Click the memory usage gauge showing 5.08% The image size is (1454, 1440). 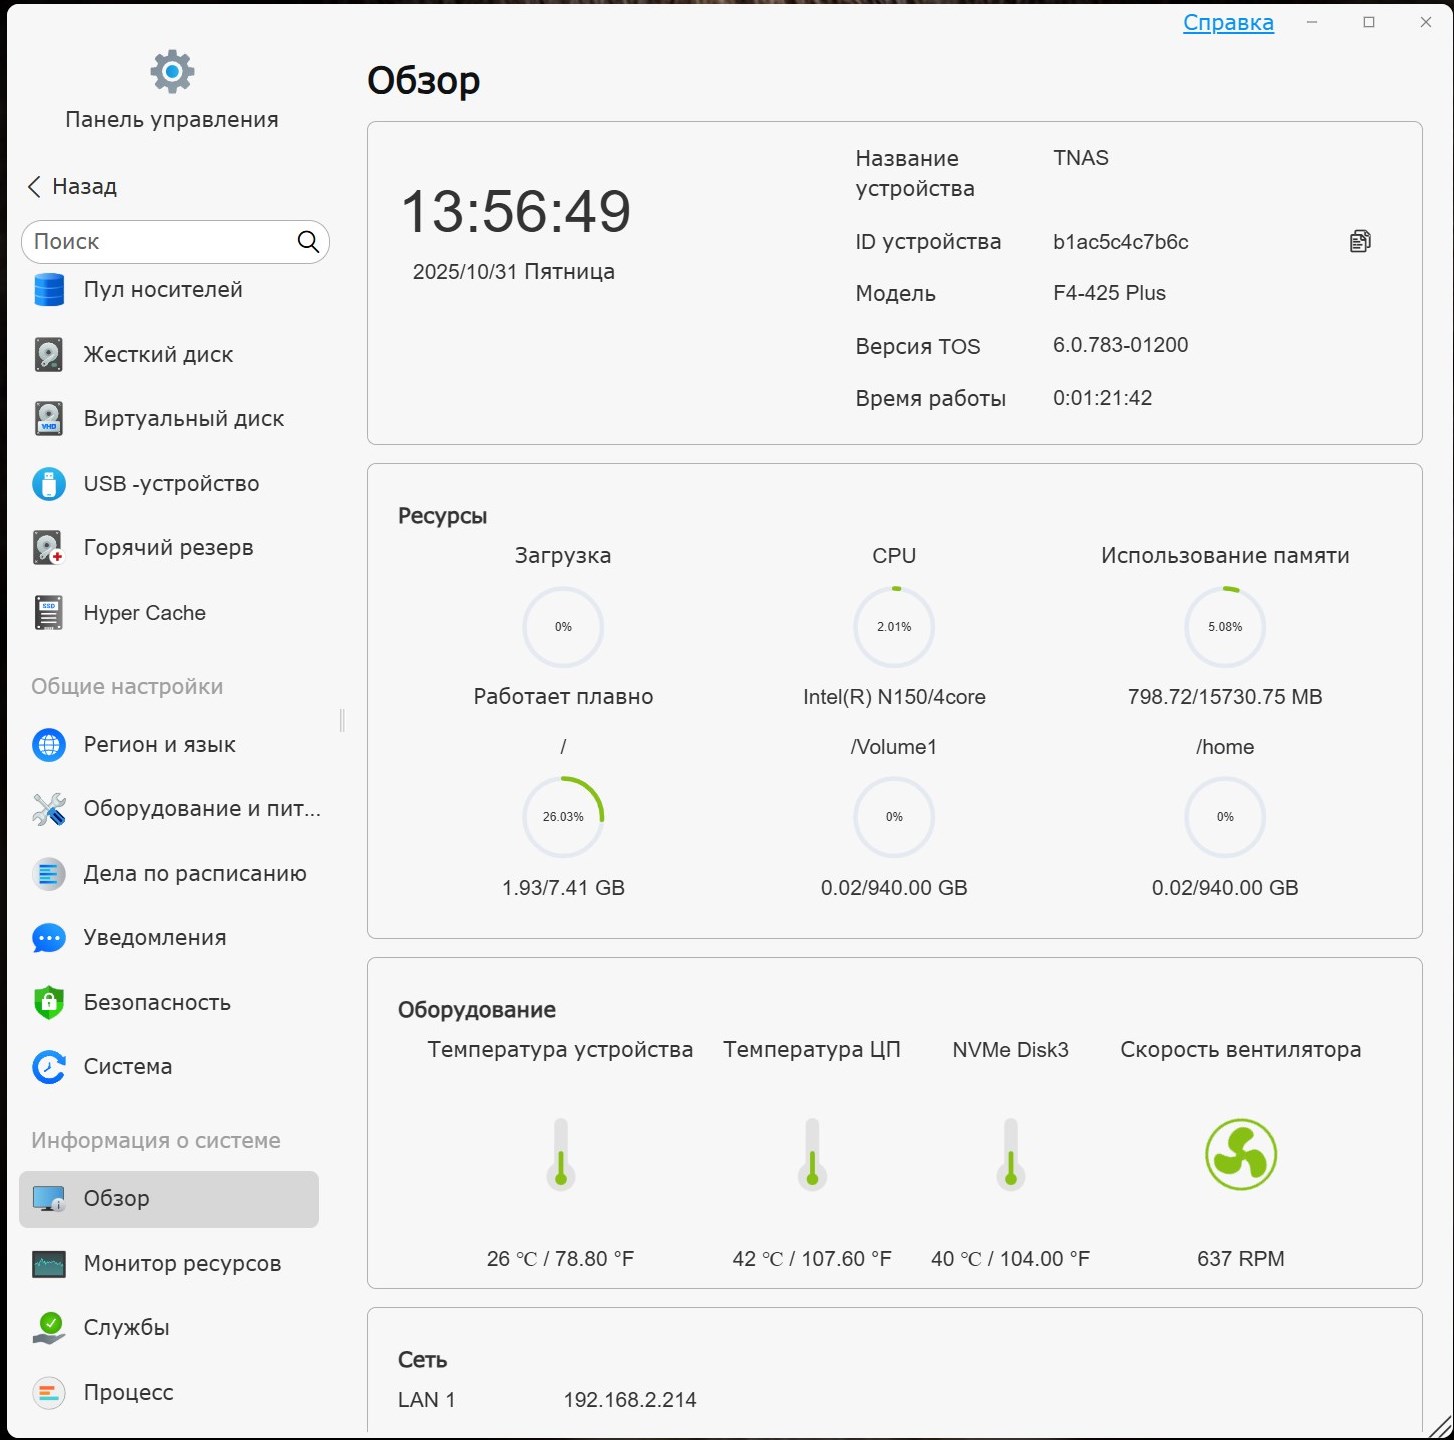(x=1225, y=627)
